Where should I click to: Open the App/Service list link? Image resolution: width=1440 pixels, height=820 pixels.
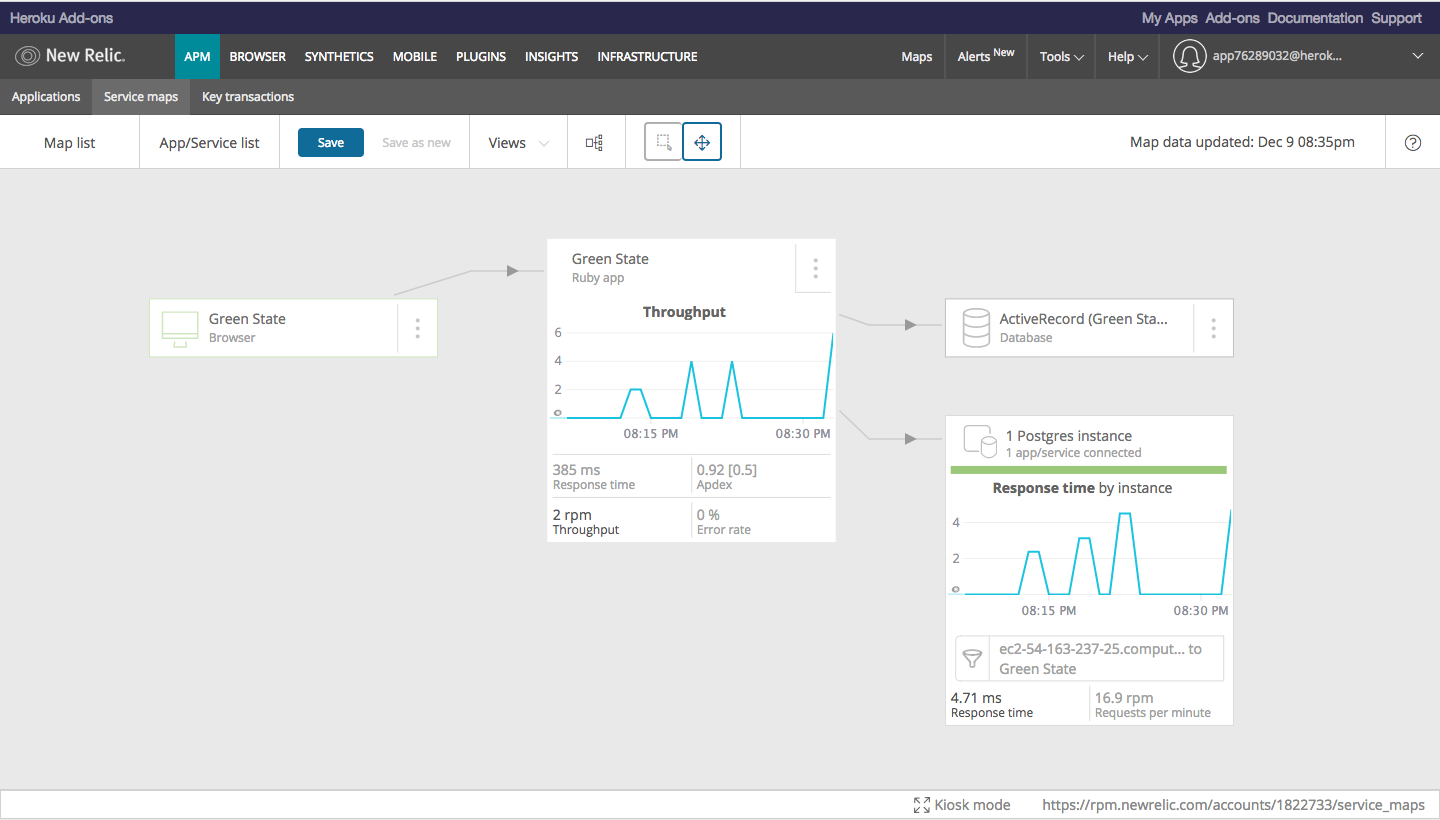pos(209,143)
